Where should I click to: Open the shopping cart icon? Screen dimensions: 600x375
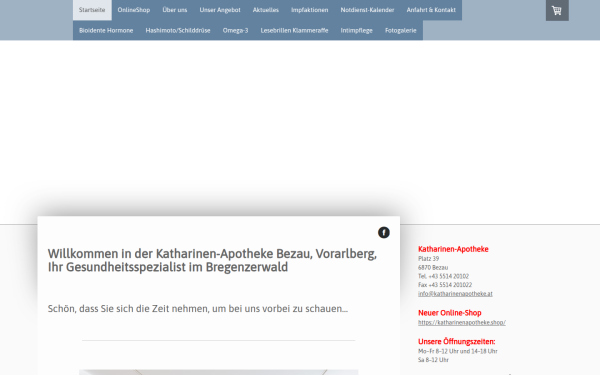[557, 10]
